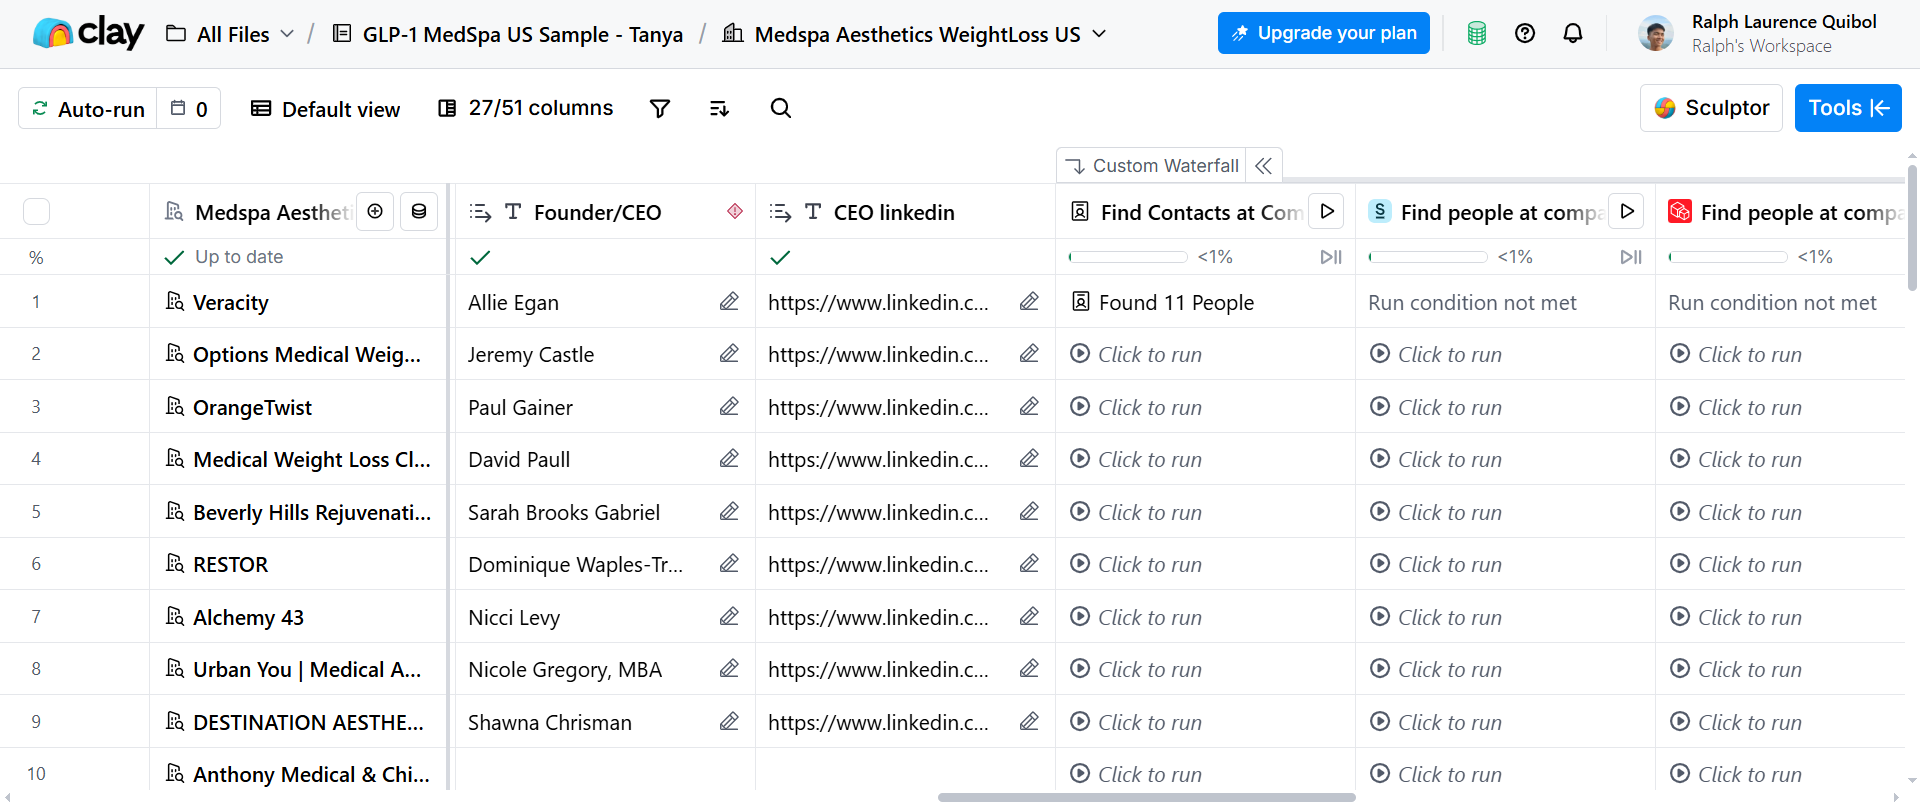Open LinkedIn URL in Jeremy Castle row
Screen dimensions: 1920x803
[x=878, y=354]
